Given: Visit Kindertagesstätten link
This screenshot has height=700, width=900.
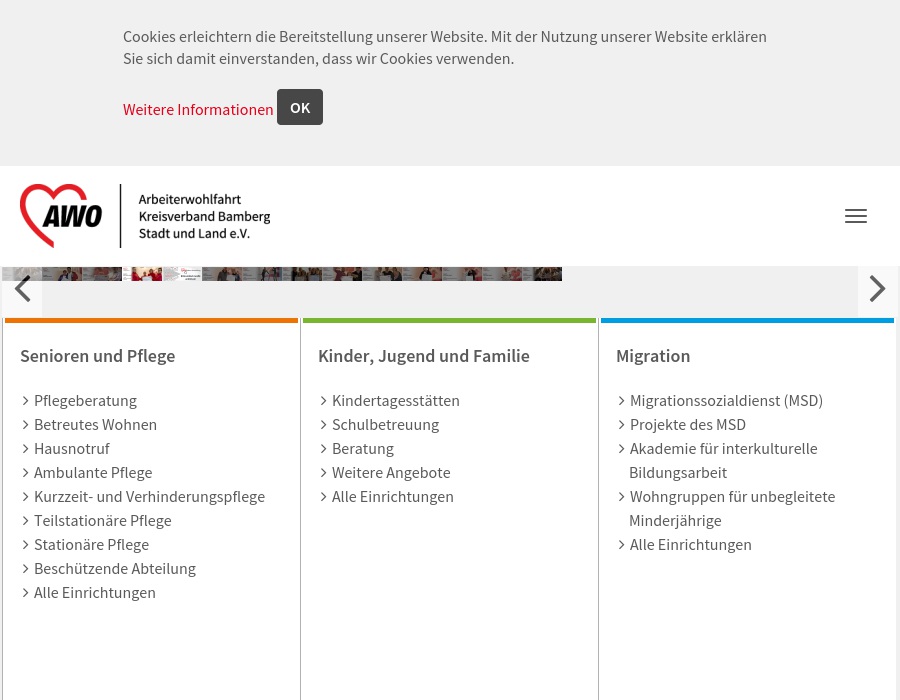Looking at the screenshot, I should point(396,401).
